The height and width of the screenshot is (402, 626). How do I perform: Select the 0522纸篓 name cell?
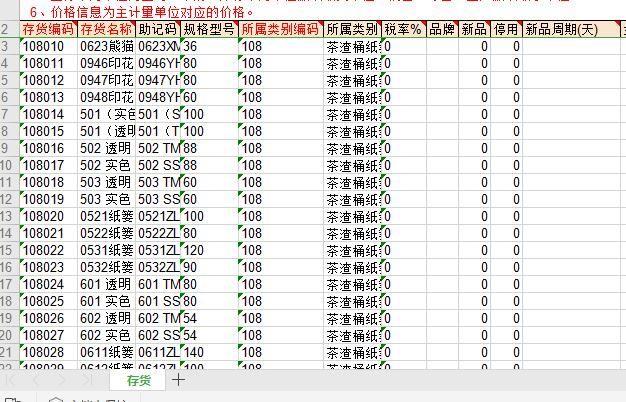coord(106,233)
